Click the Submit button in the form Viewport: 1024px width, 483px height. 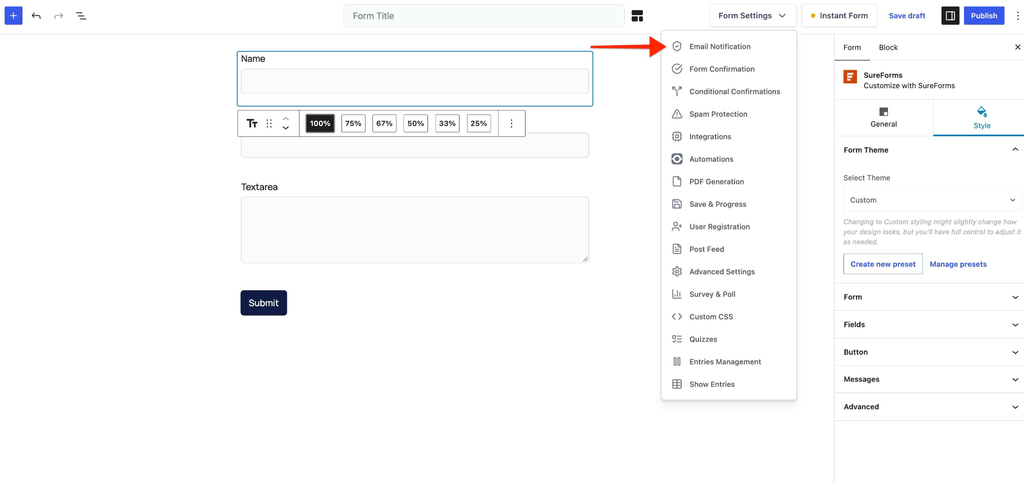click(264, 303)
